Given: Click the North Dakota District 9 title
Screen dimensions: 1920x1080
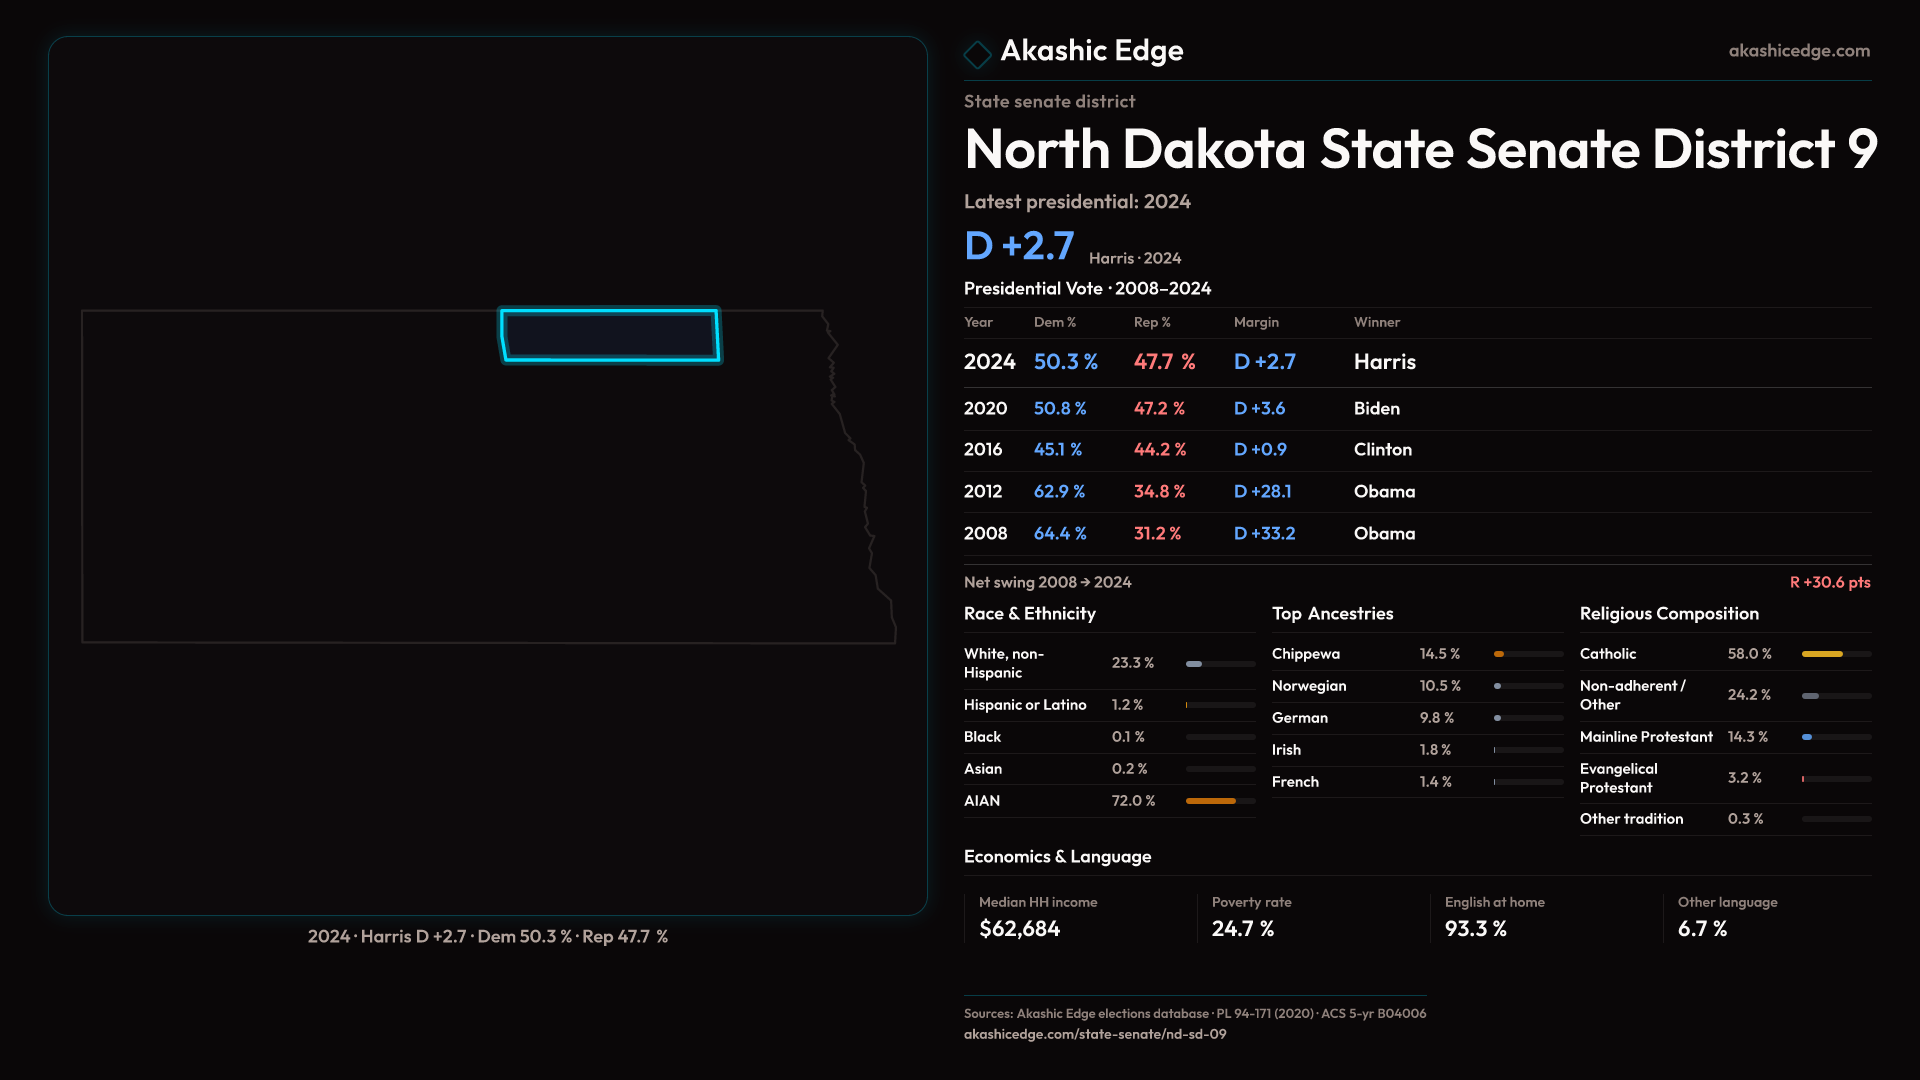Looking at the screenshot, I should pyautogui.click(x=1420, y=150).
